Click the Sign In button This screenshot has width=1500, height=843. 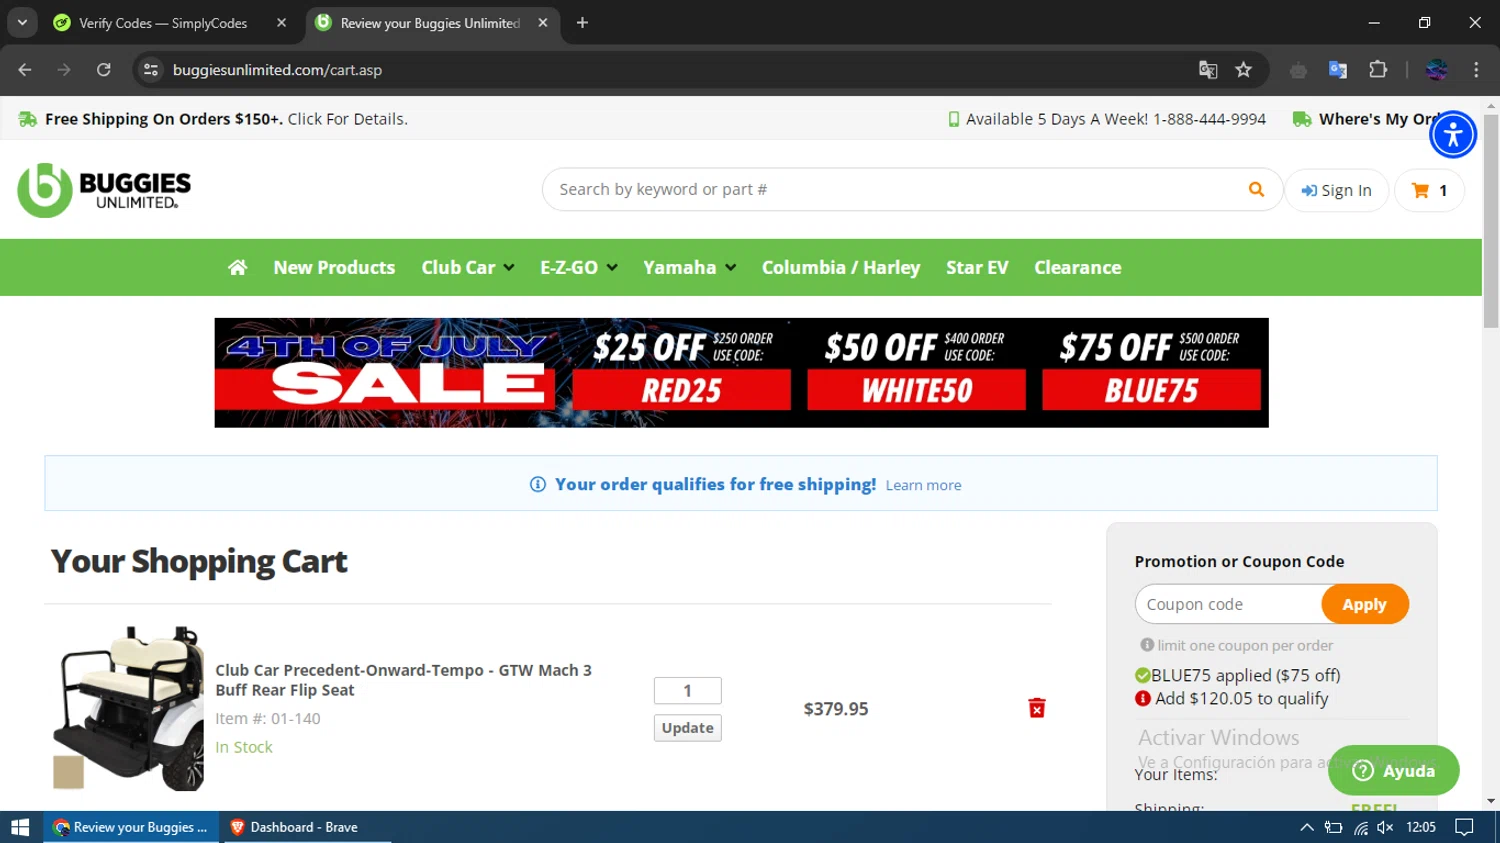click(1336, 190)
